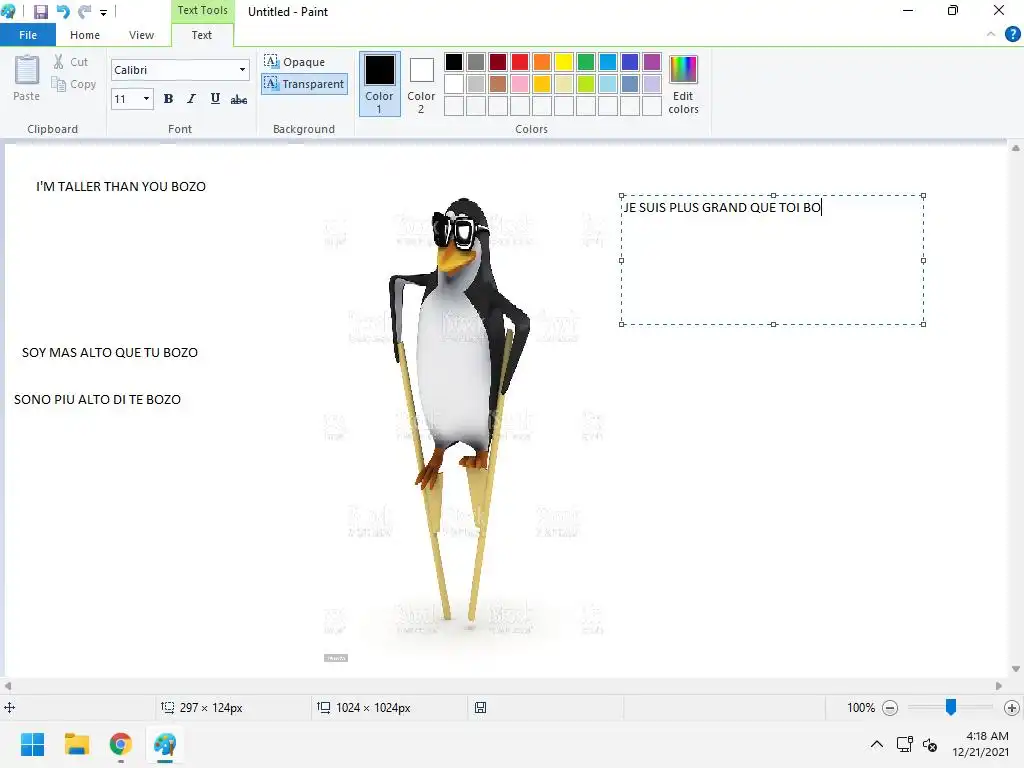Viewport: 1024px width, 768px height.
Task: Toggle bold formatting
Action: (x=168, y=99)
